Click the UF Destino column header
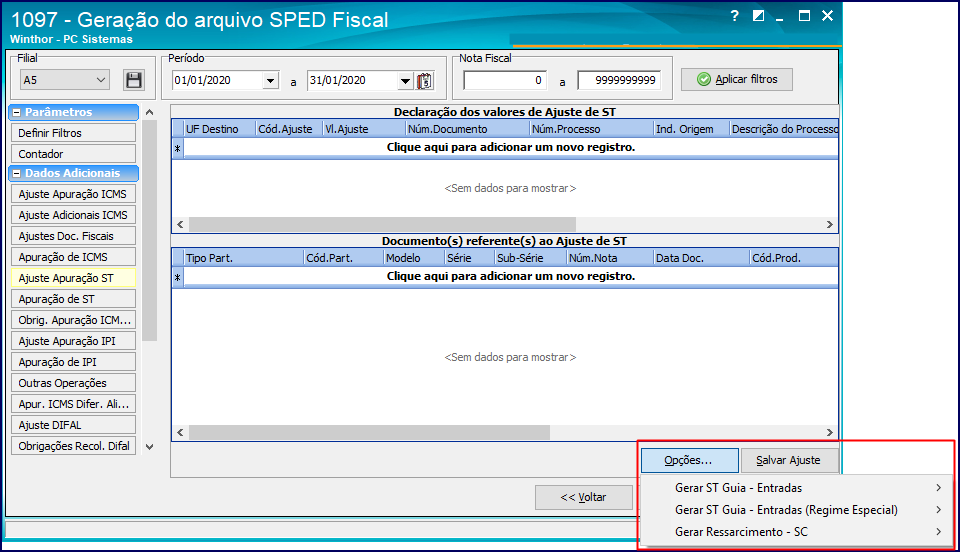 219,129
